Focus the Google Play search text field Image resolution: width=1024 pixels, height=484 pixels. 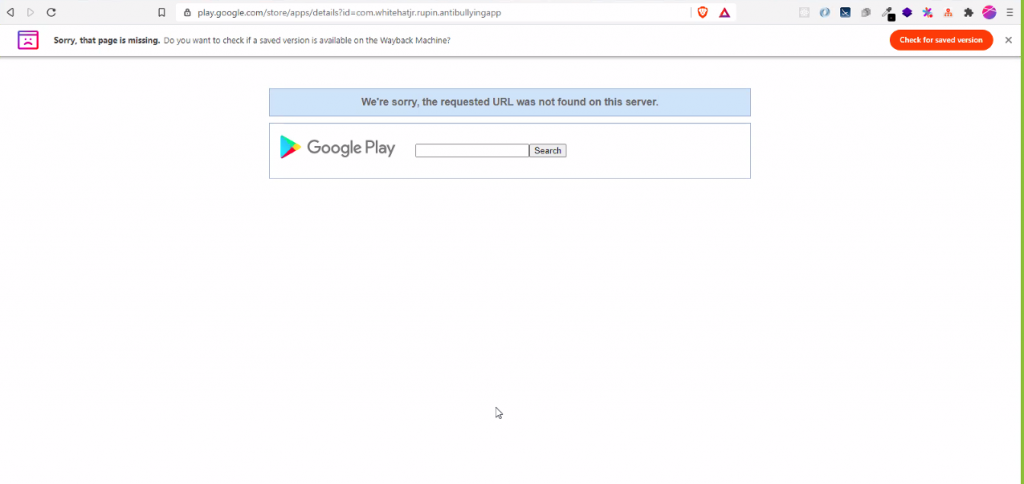coord(472,150)
